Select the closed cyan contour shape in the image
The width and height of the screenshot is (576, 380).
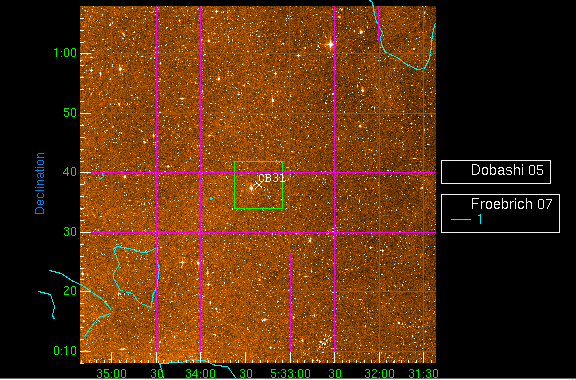pyautogui.click(x=136, y=276)
